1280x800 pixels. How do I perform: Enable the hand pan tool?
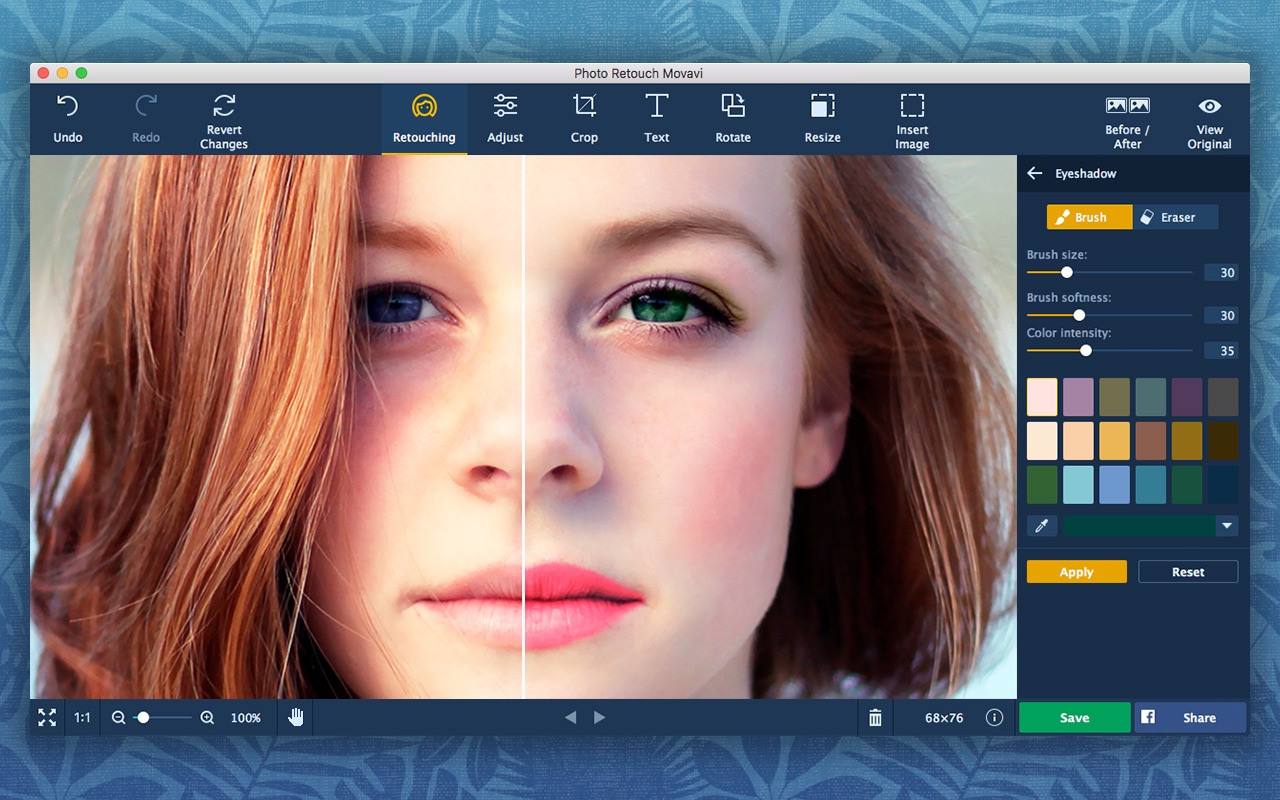pos(296,717)
